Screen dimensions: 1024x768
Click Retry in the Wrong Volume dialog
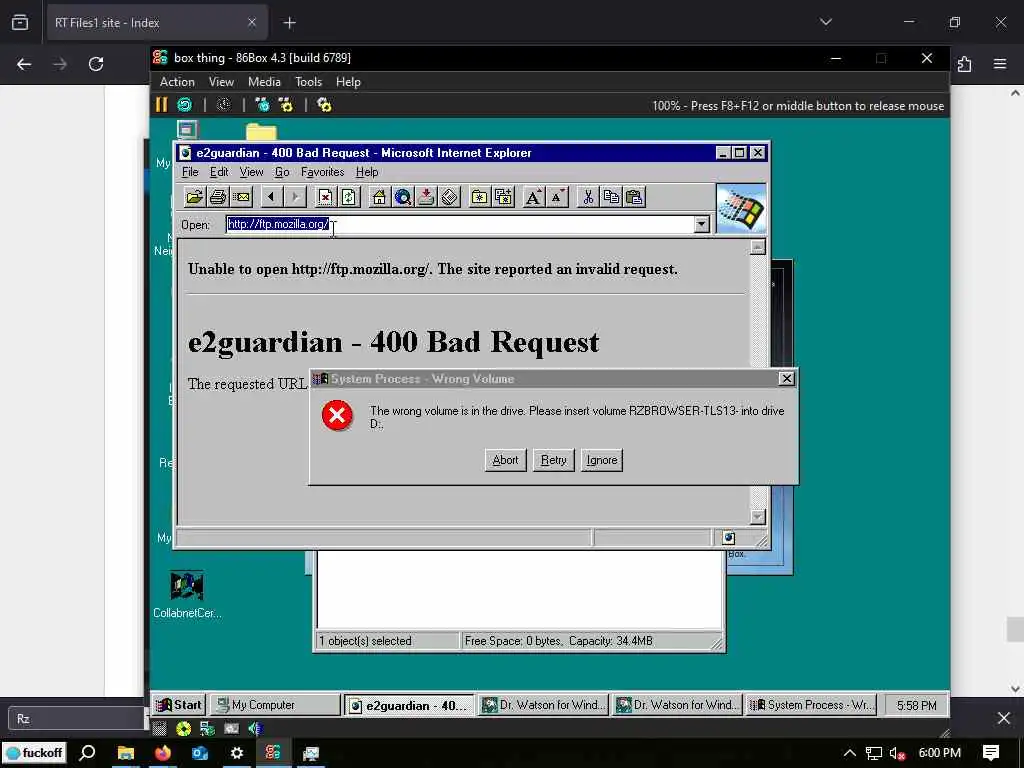point(553,460)
